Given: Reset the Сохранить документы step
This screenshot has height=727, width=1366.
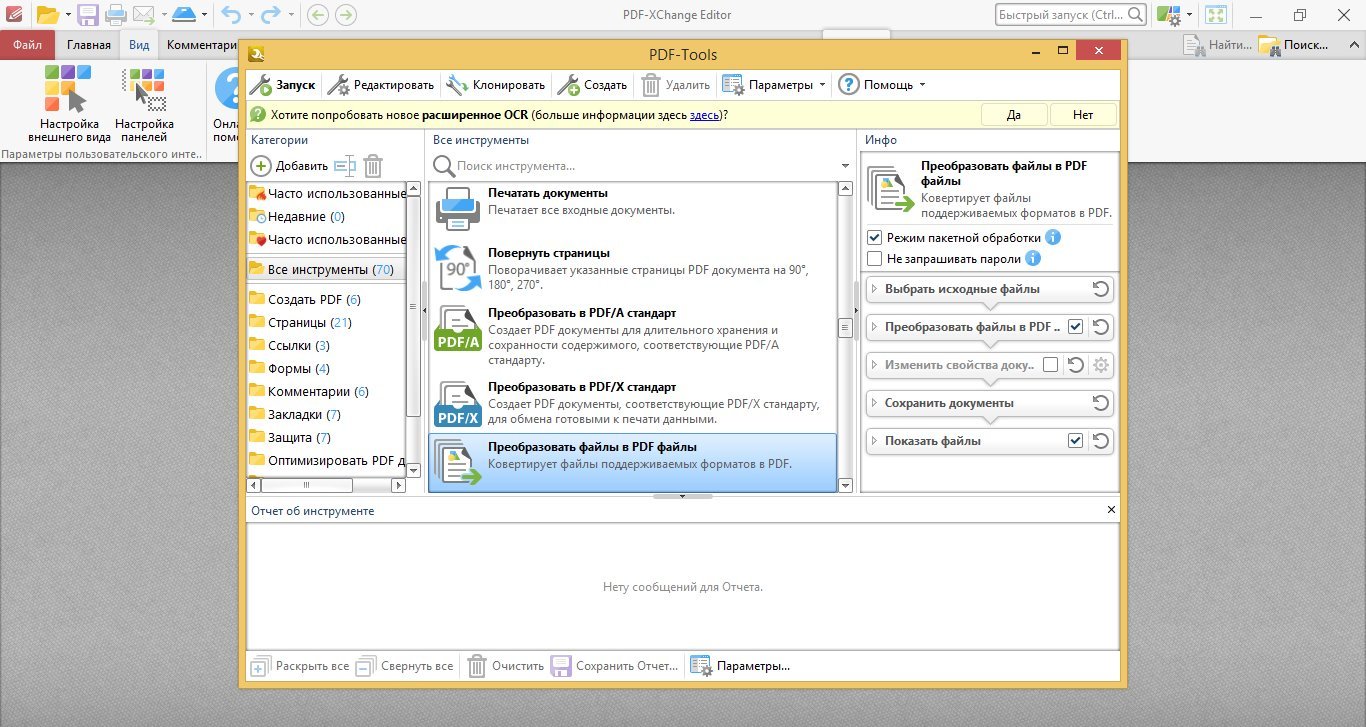Looking at the screenshot, I should coord(1100,403).
